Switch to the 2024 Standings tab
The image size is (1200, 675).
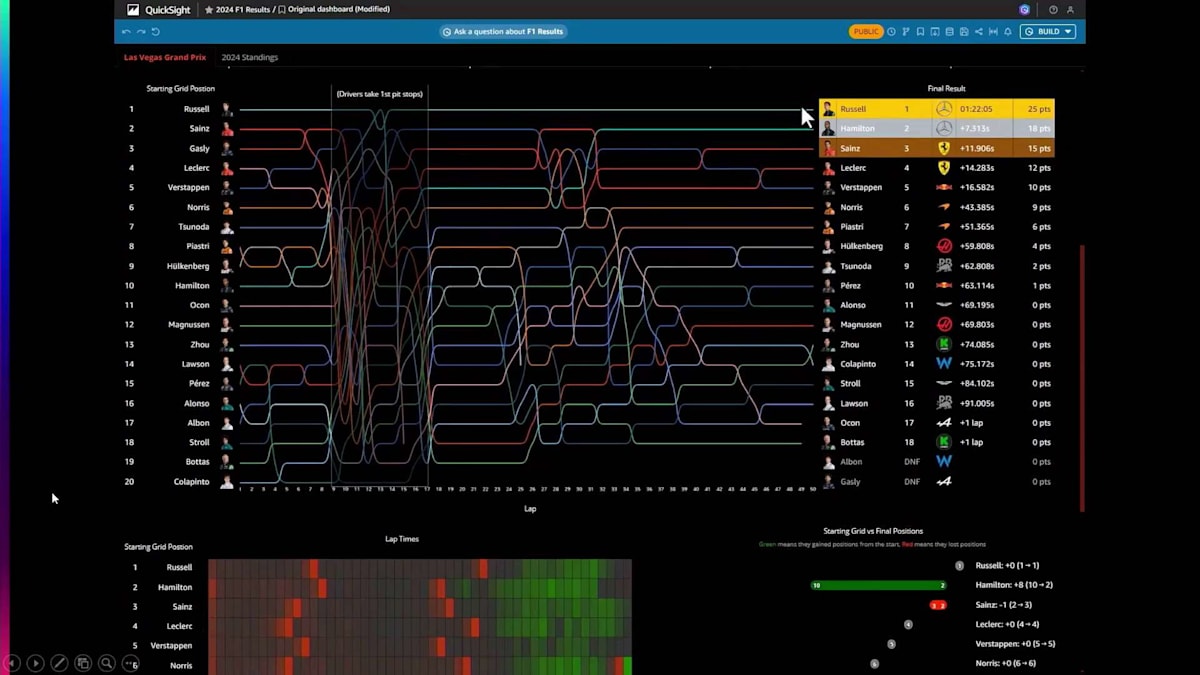250,57
